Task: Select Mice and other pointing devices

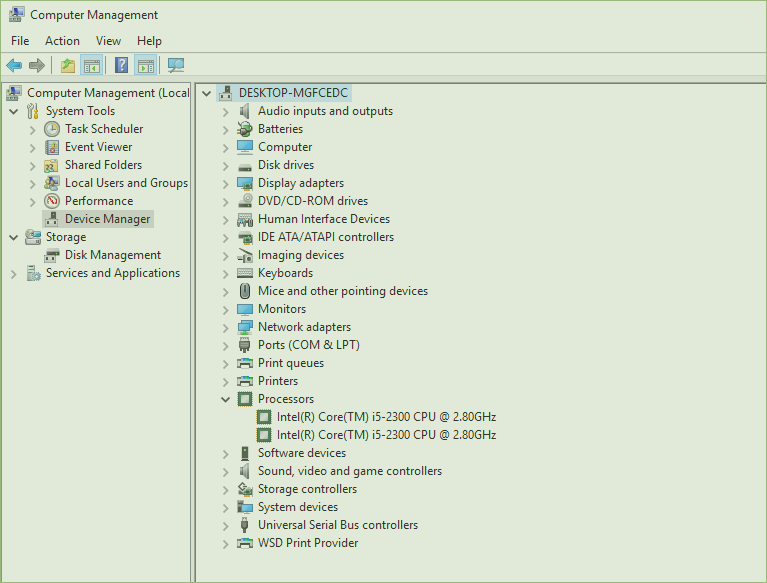Action: tap(342, 291)
